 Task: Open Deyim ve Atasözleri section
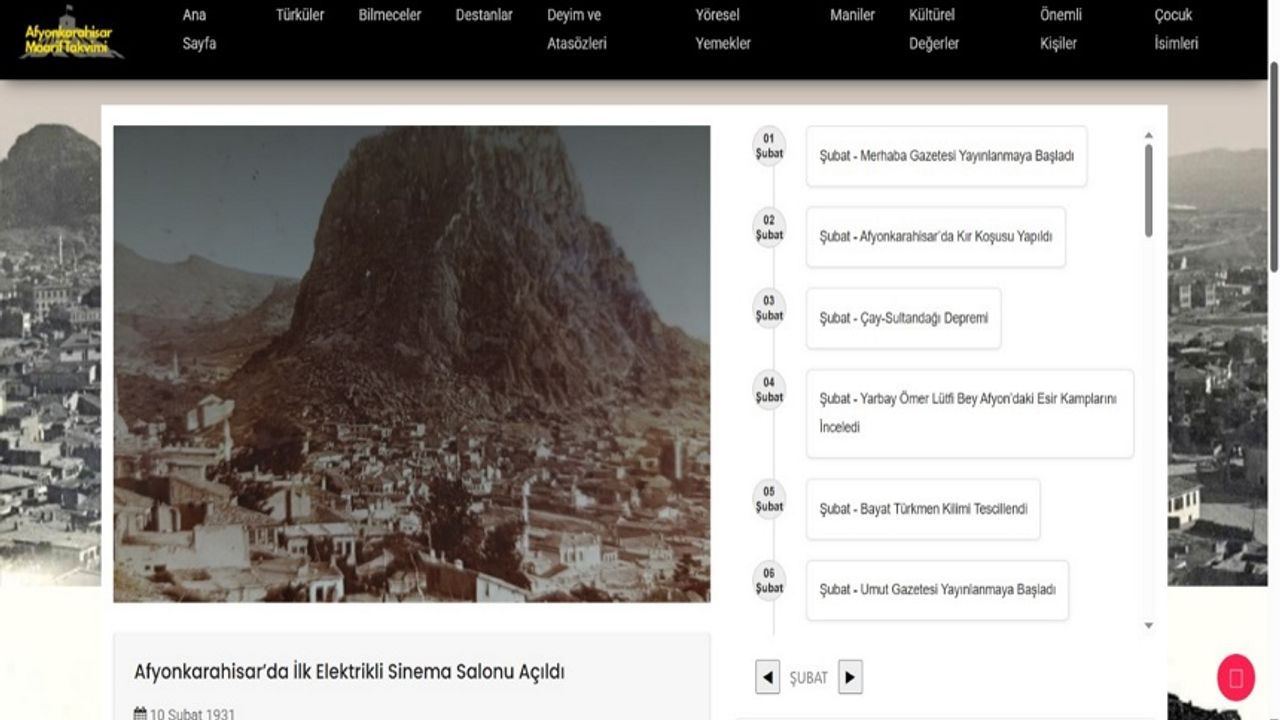[576, 29]
